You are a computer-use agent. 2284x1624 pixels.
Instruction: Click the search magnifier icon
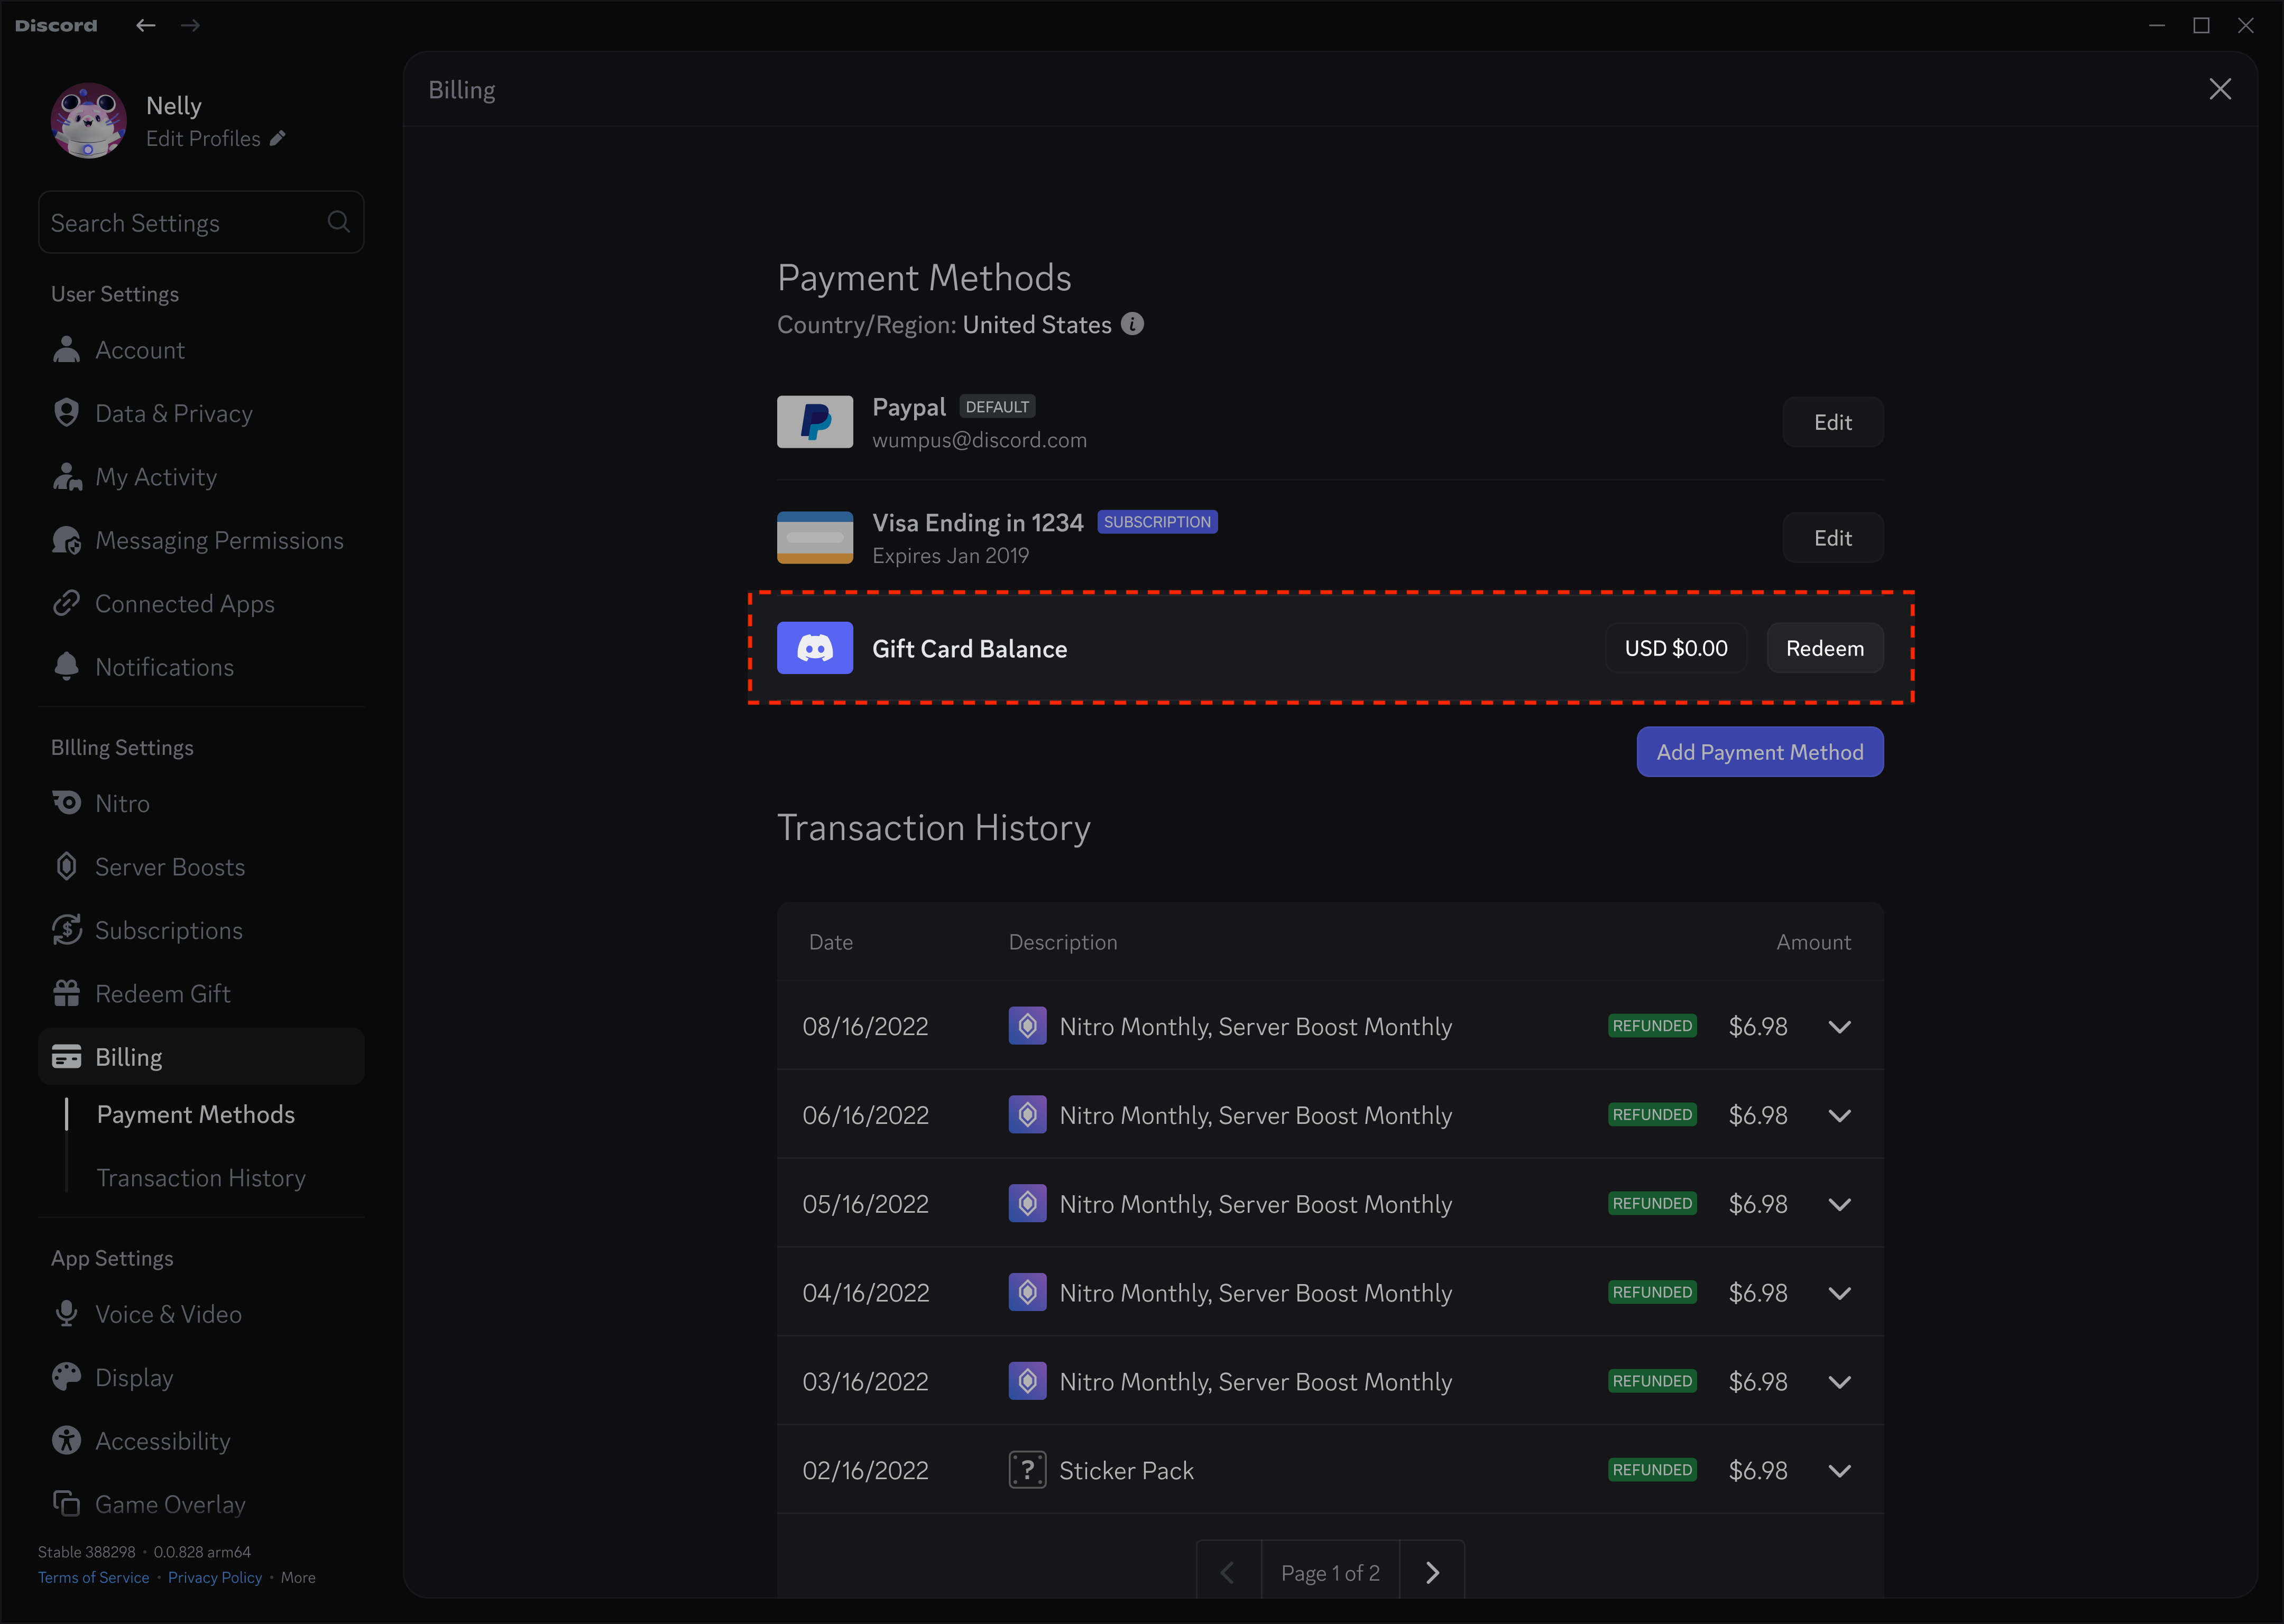tap(338, 221)
